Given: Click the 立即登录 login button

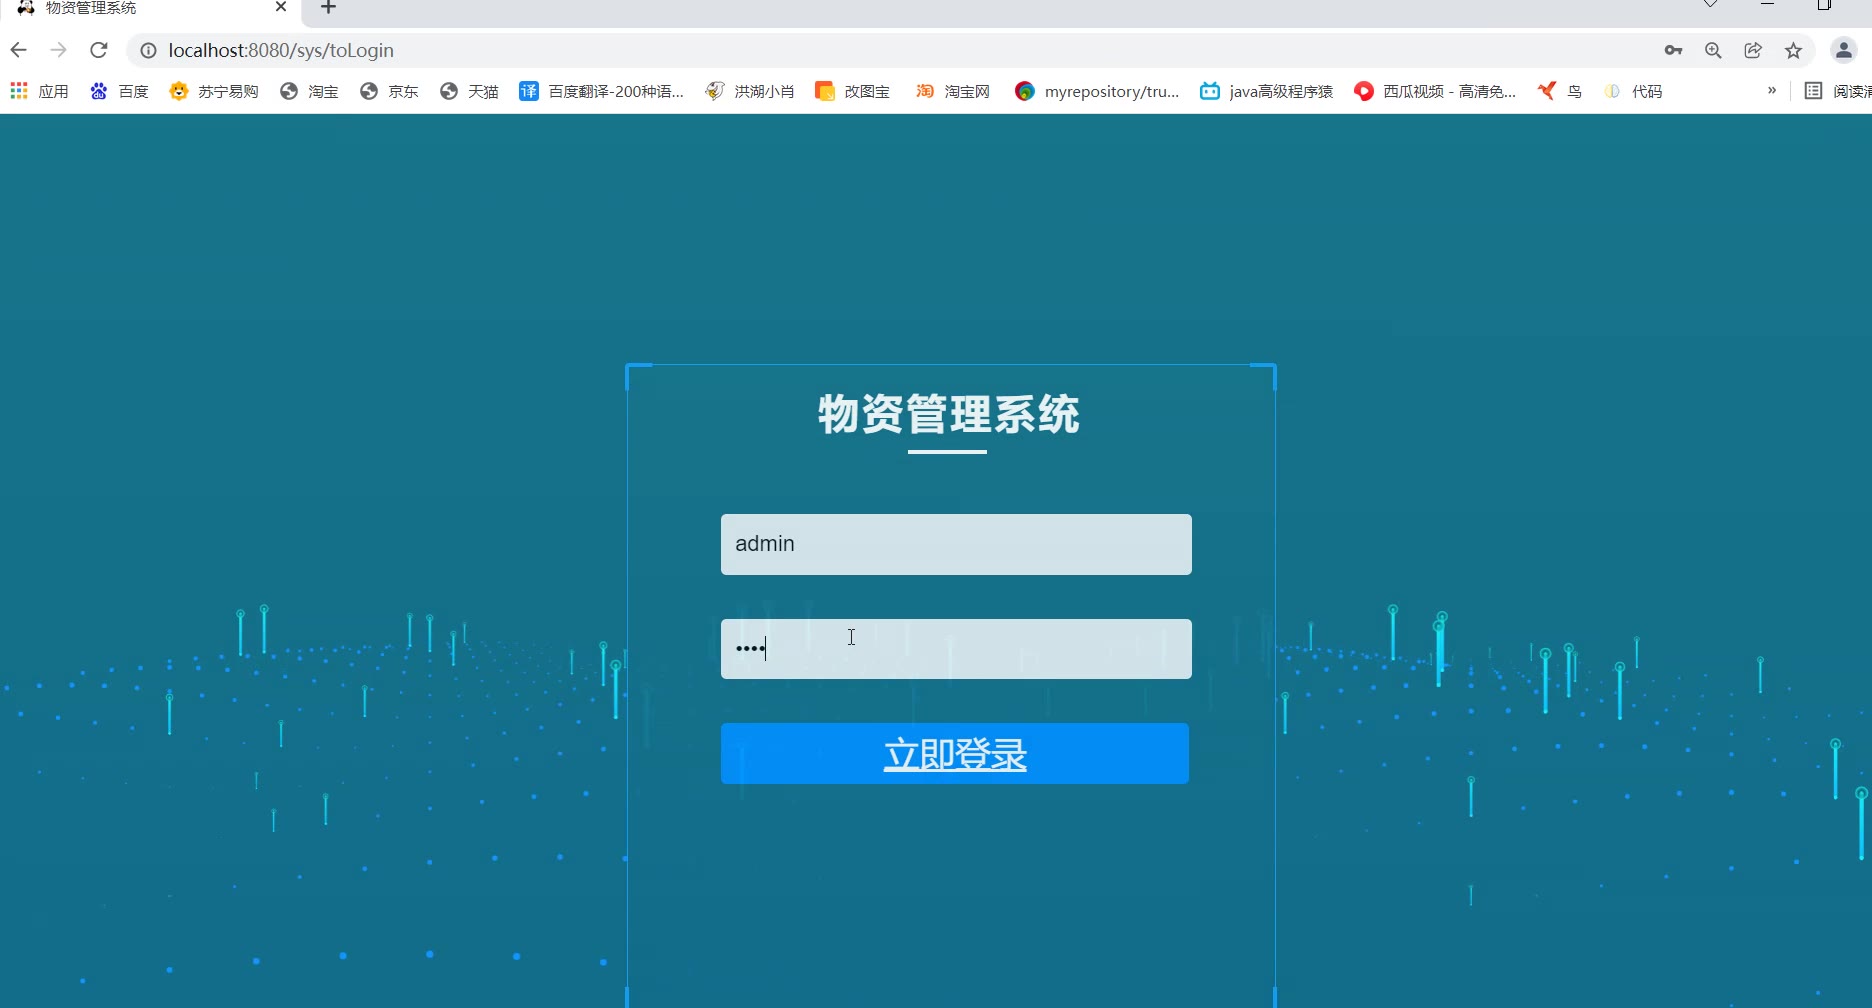Looking at the screenshot, I should pos(955,753).
